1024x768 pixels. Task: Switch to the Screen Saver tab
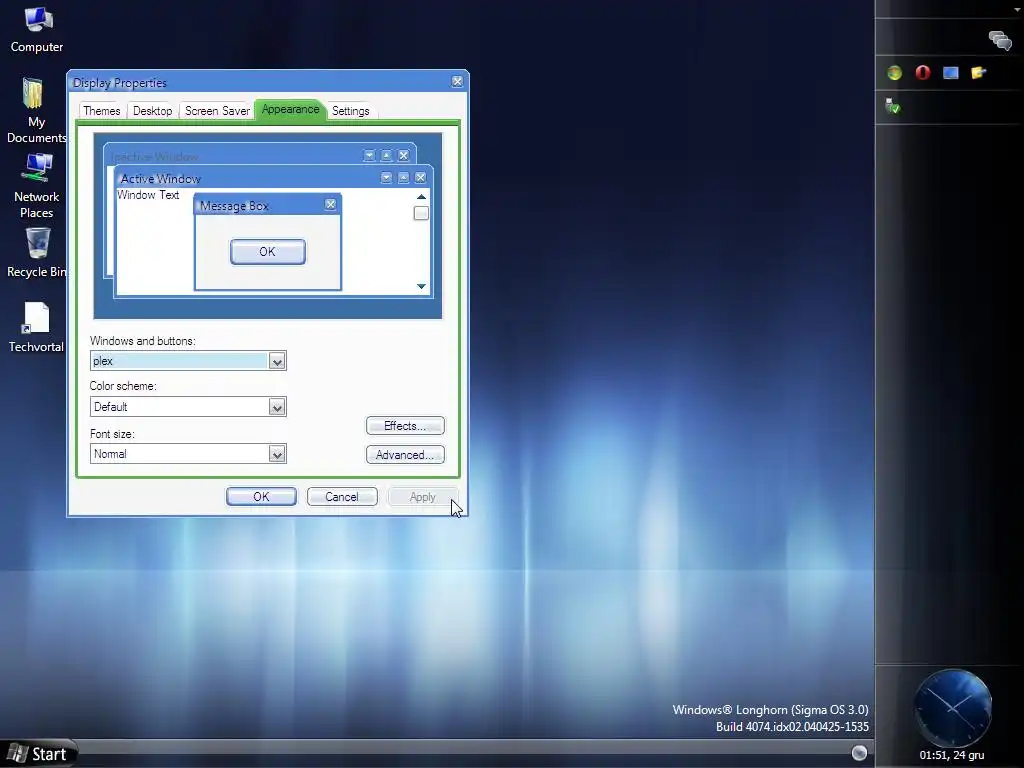(x=217, y=111)
